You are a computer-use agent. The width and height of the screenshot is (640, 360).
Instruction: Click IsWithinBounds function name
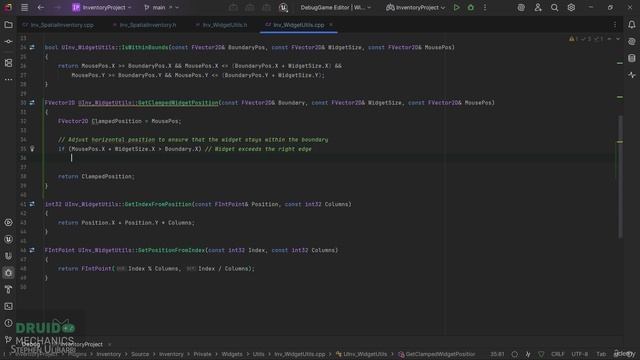point(145,47)
